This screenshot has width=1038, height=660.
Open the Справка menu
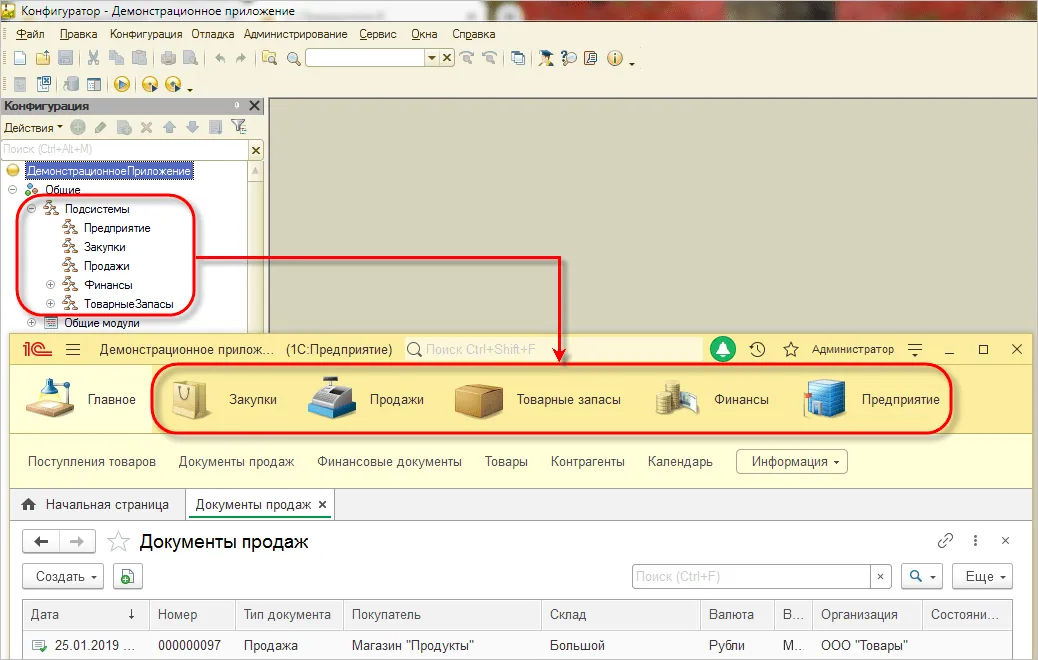tap(473, 34)
